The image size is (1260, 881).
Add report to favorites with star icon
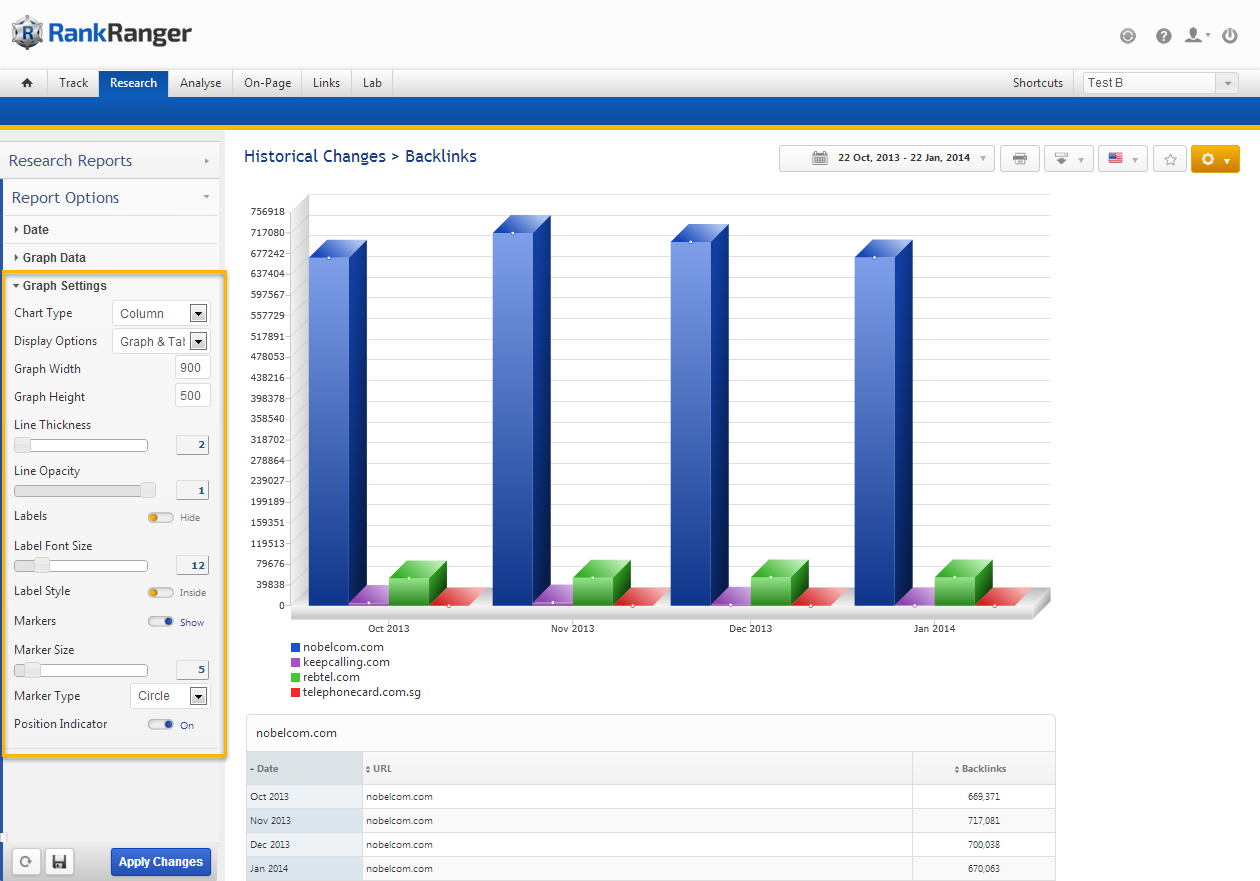[x=1170, y=159]
